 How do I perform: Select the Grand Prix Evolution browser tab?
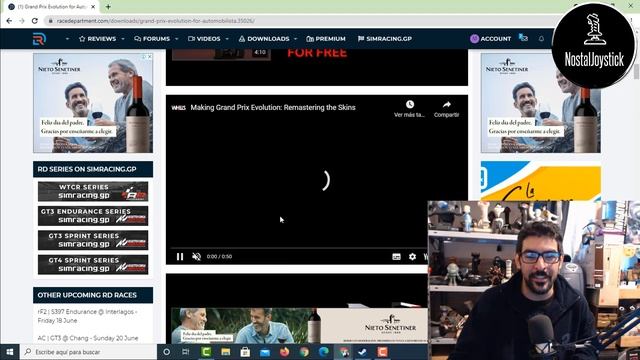[52, 7]
